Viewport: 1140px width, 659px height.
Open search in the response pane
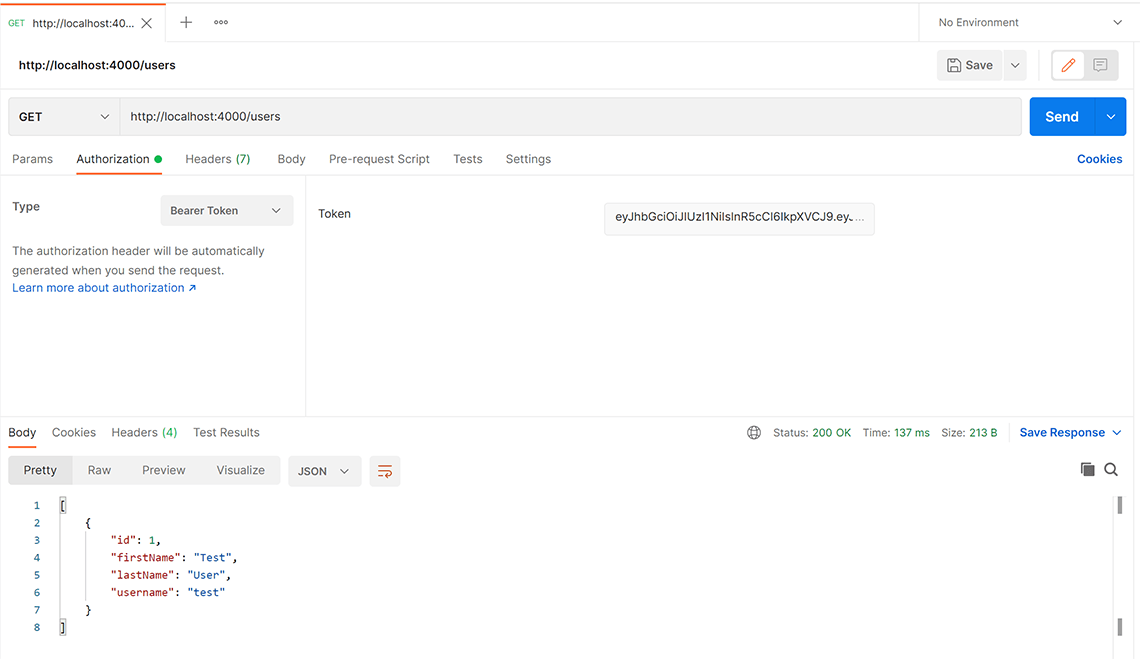(x=1111, y=469)
